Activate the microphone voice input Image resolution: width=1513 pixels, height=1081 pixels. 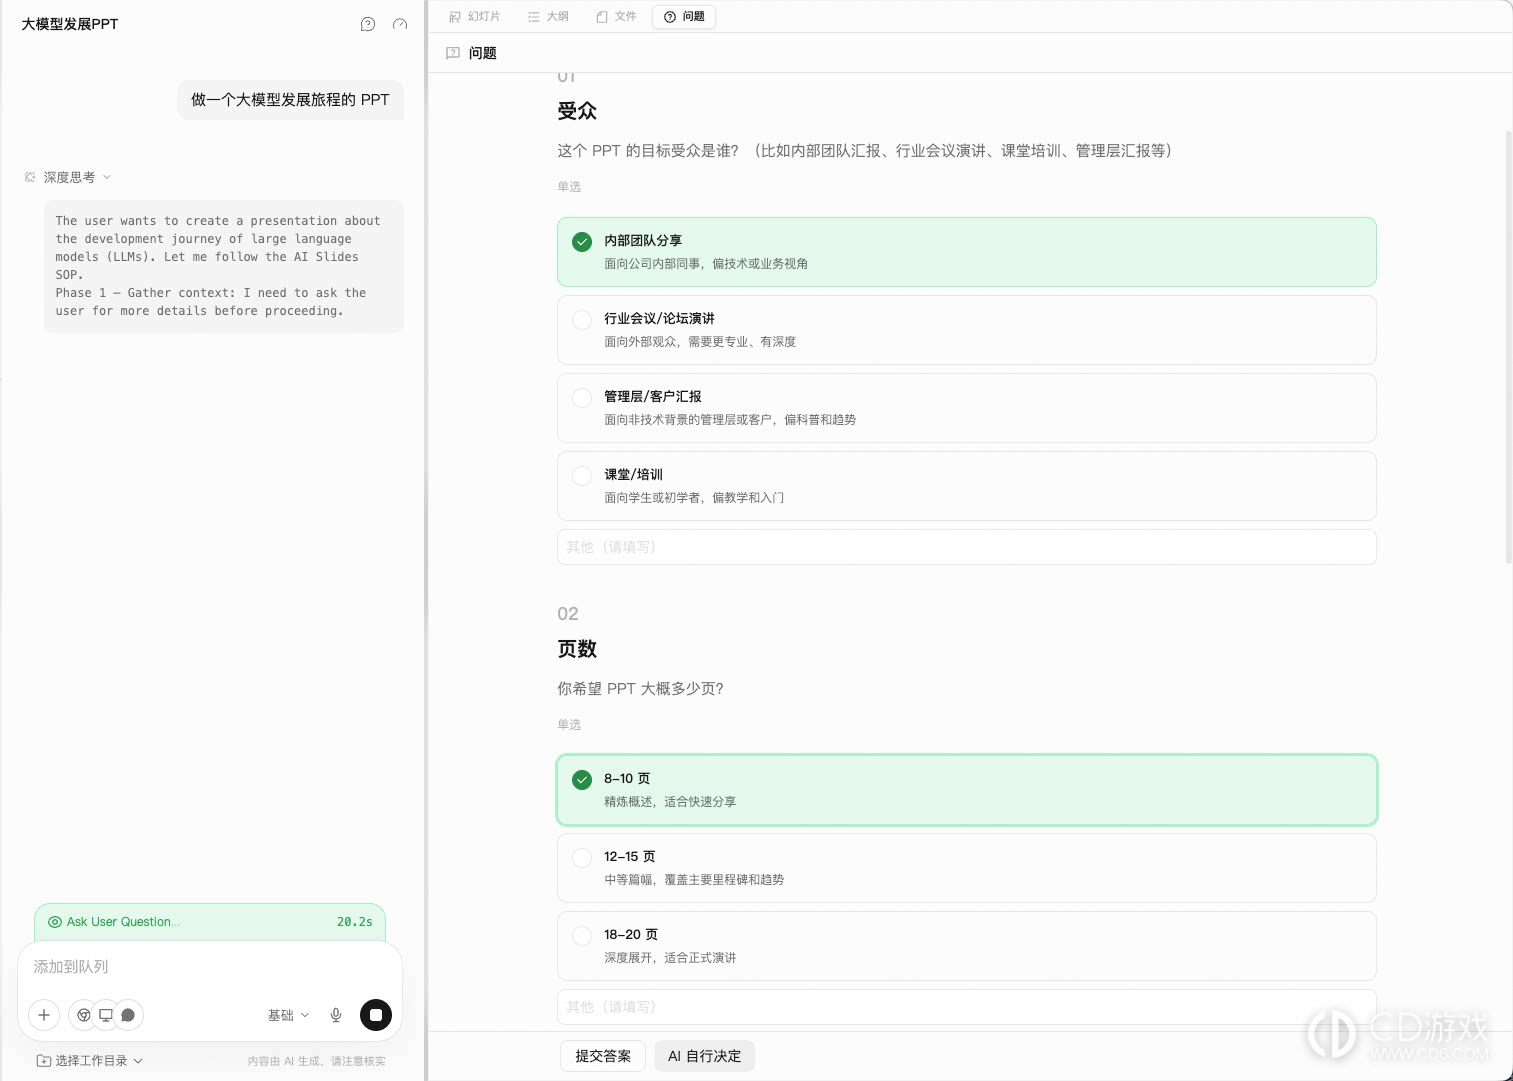tap(336, 1015)
